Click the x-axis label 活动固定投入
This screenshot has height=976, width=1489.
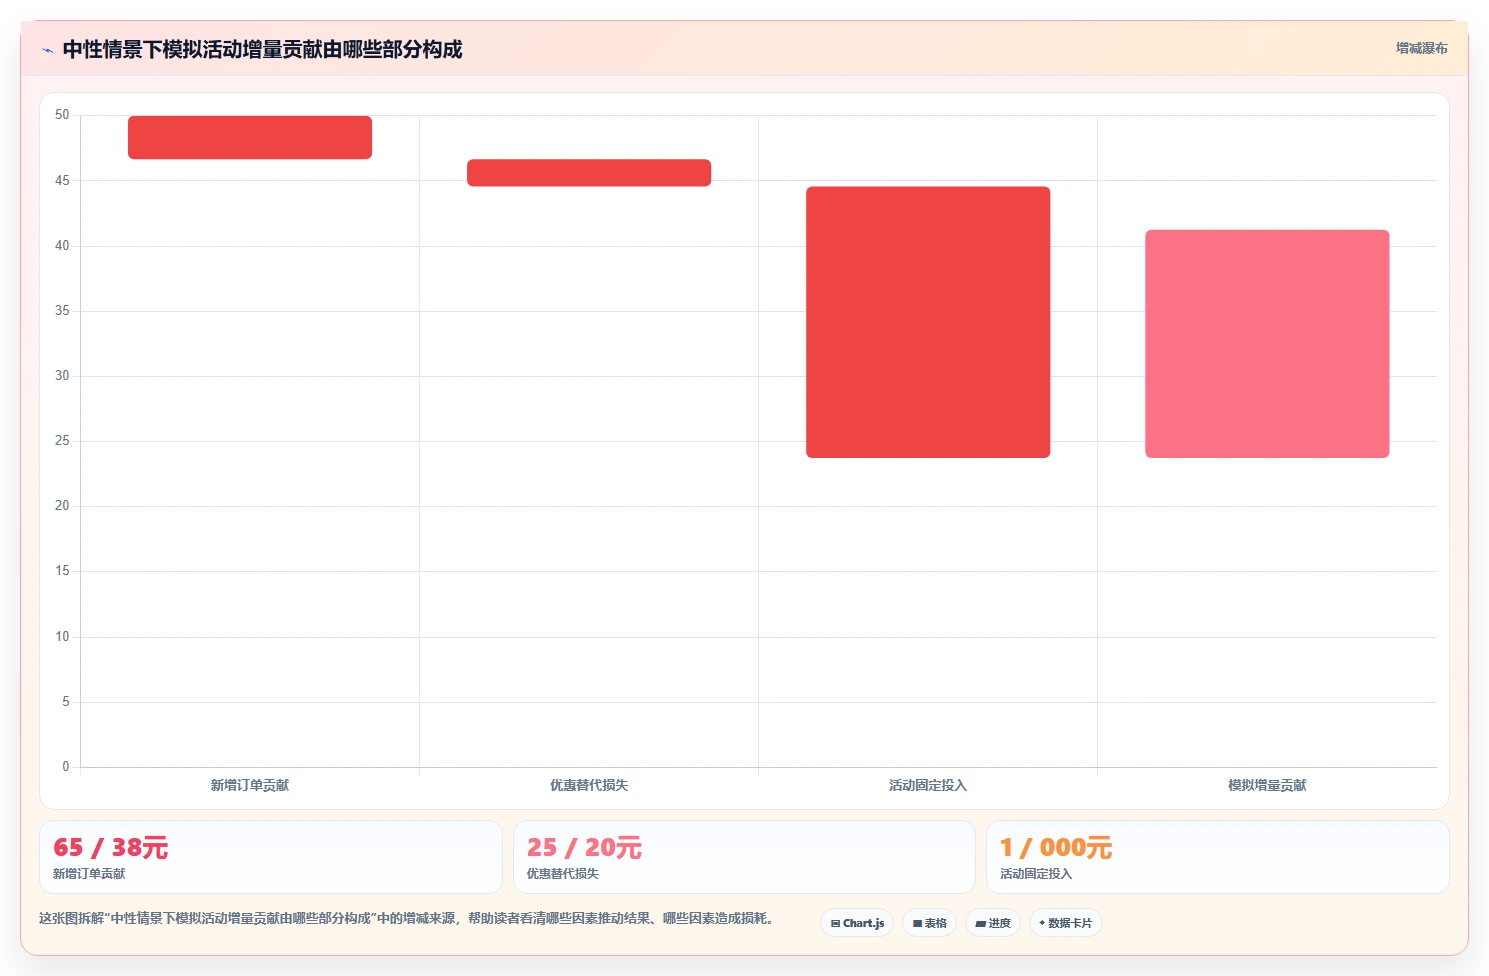pyautogui.click(x=928, y=785)
